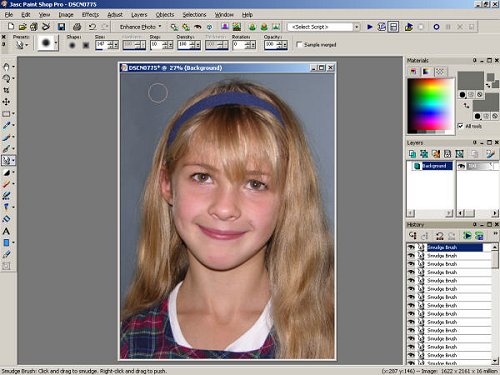Toggle the All tools checkbox
500x375 pixels.
(460, 126)
